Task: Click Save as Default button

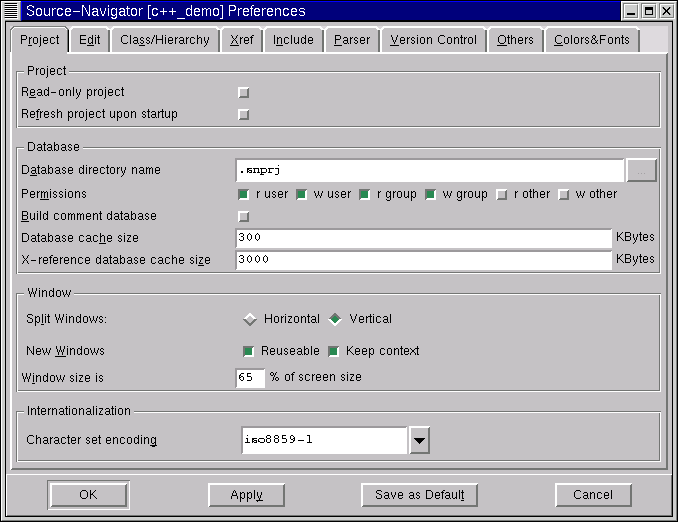Action: 419,495
